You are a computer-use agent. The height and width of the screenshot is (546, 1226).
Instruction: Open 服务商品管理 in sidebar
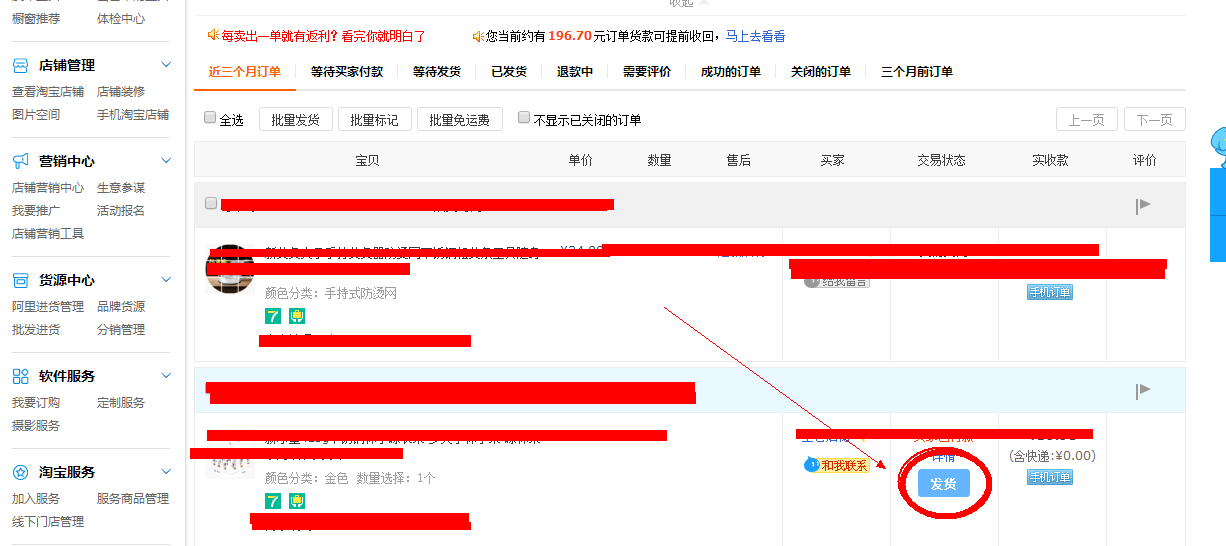click(133, 499)
